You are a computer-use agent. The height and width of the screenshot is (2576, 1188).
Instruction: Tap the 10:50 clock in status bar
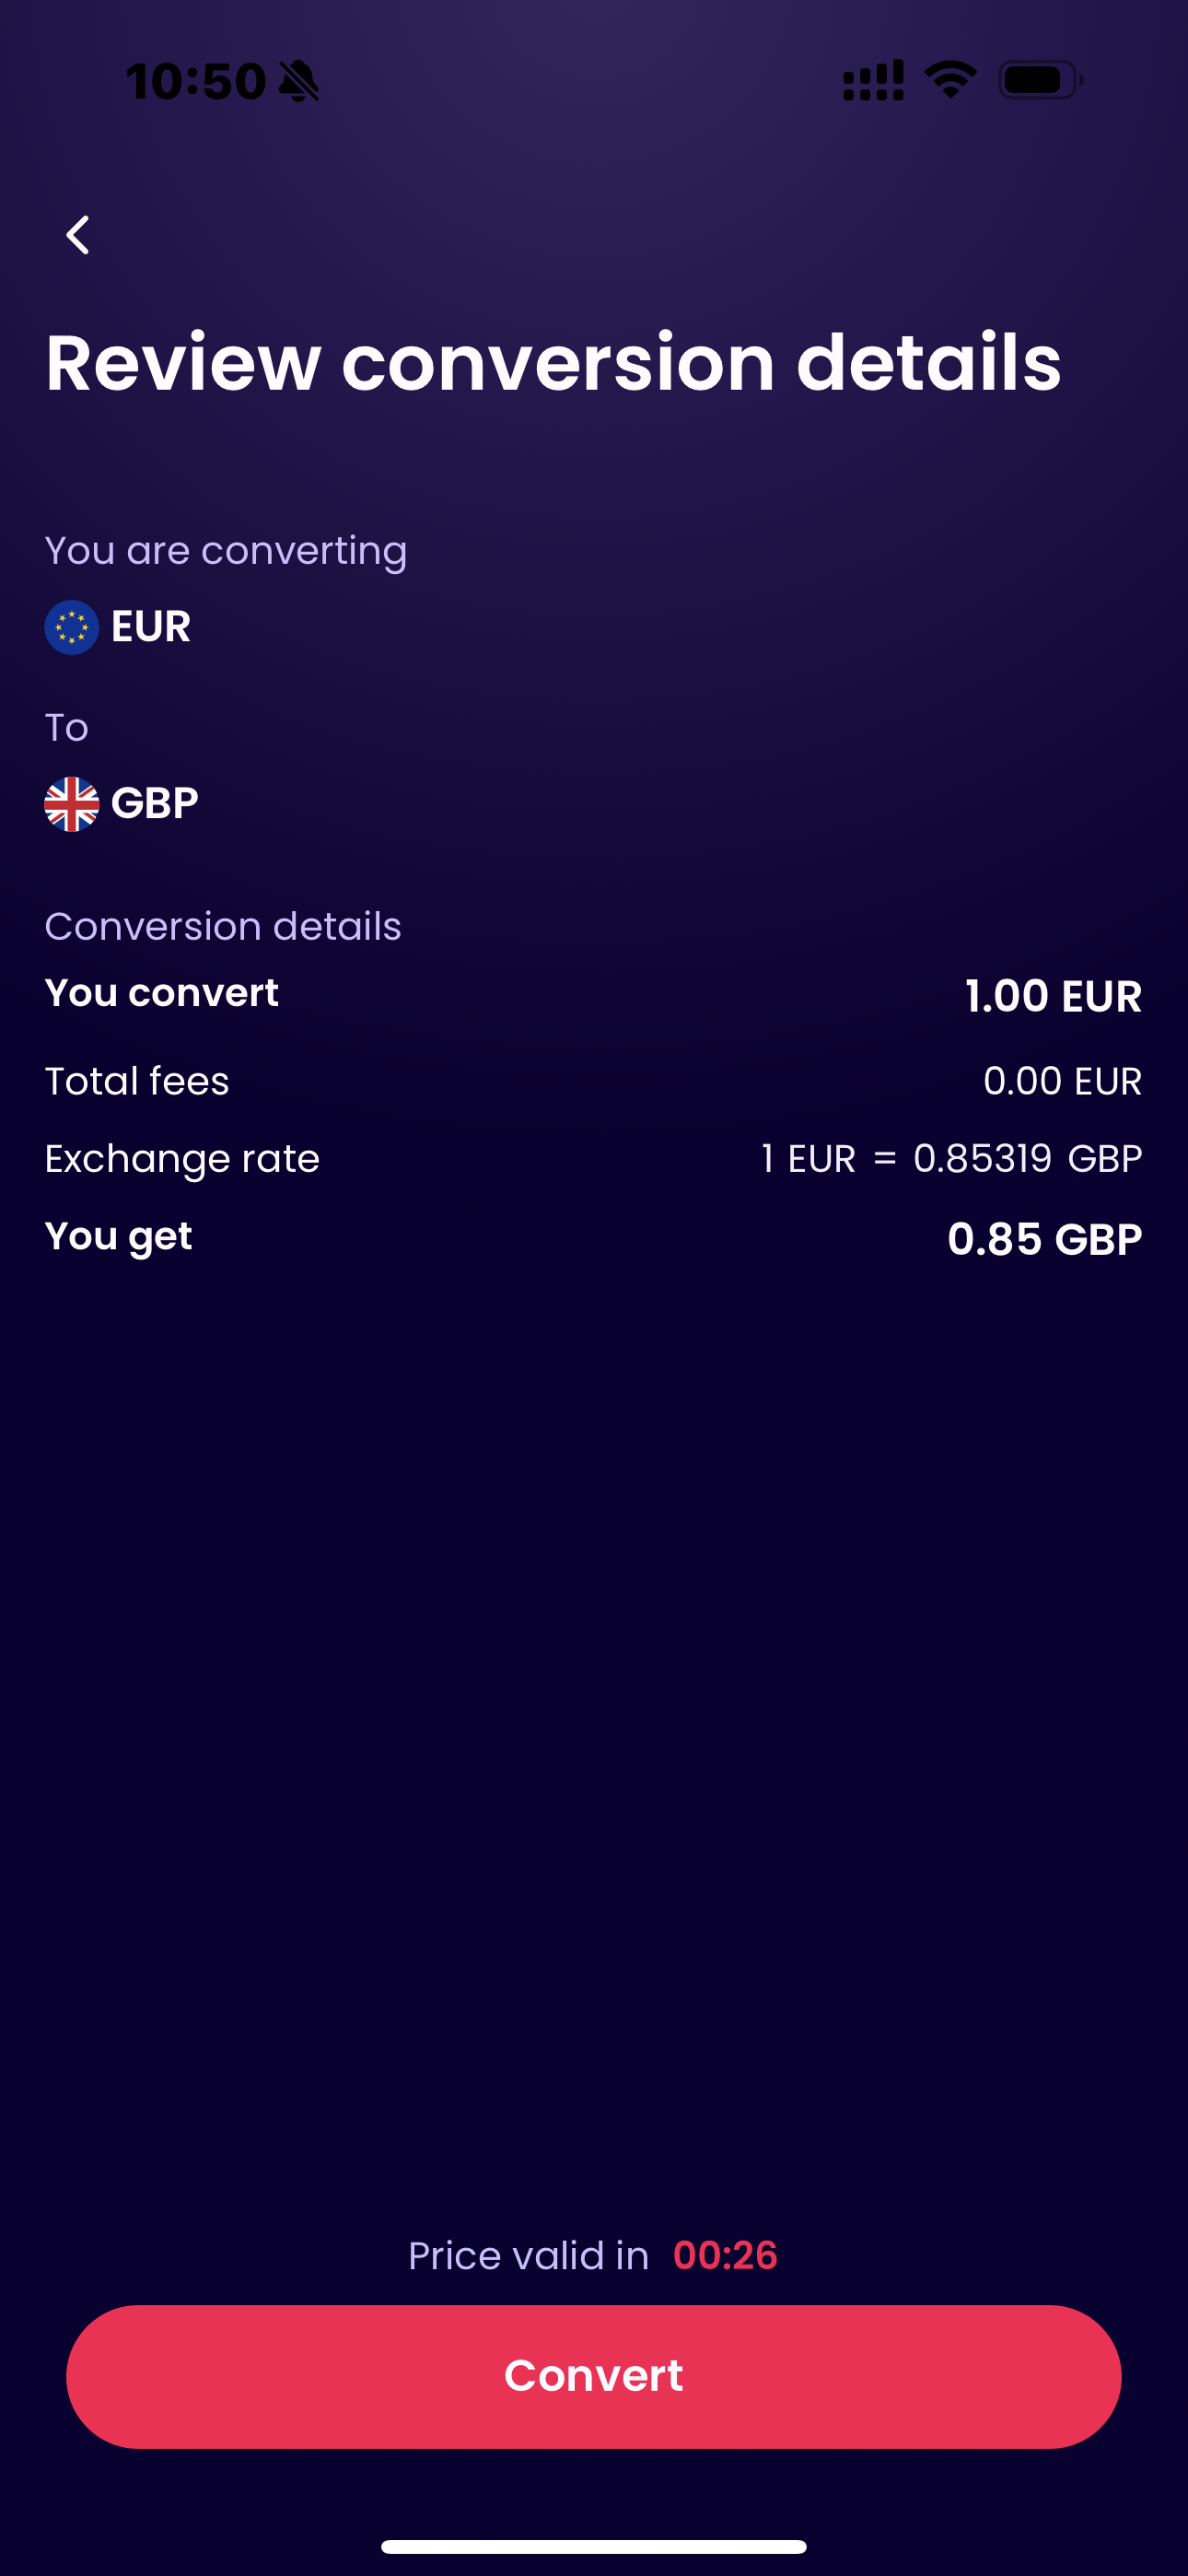point(196,81)
